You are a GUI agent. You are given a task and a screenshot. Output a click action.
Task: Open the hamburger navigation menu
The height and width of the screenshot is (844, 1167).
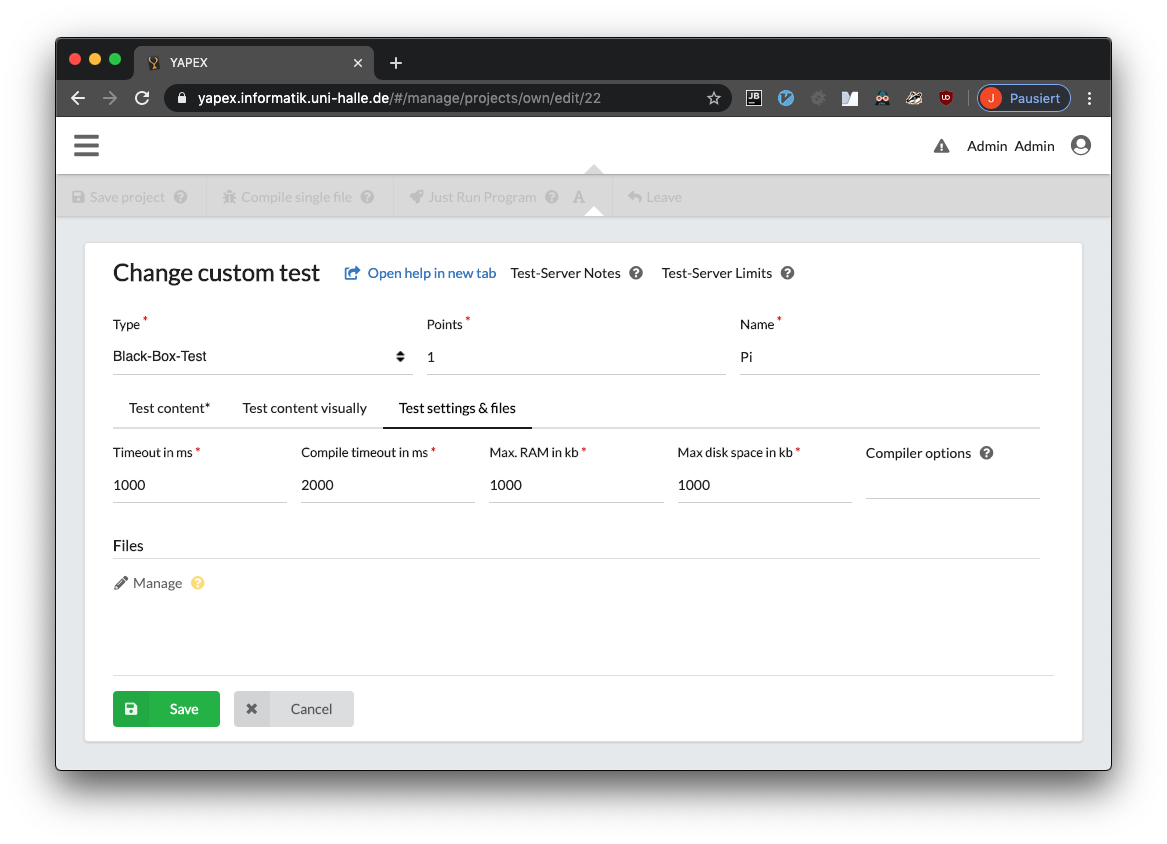[x=86, y=146]
